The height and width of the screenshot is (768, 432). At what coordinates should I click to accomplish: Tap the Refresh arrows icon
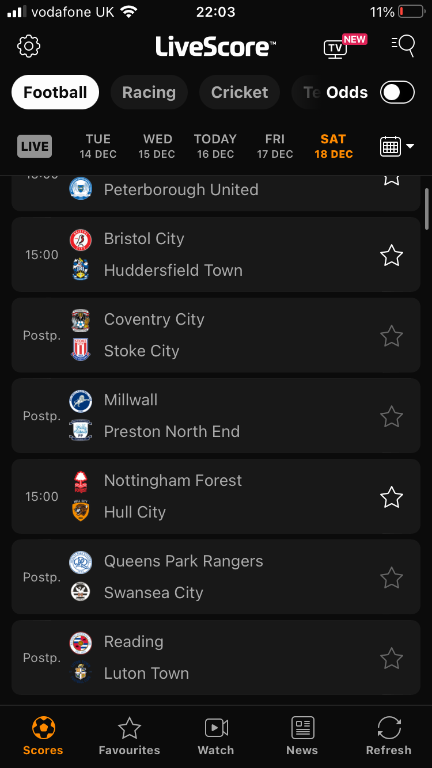coord(389,728)
